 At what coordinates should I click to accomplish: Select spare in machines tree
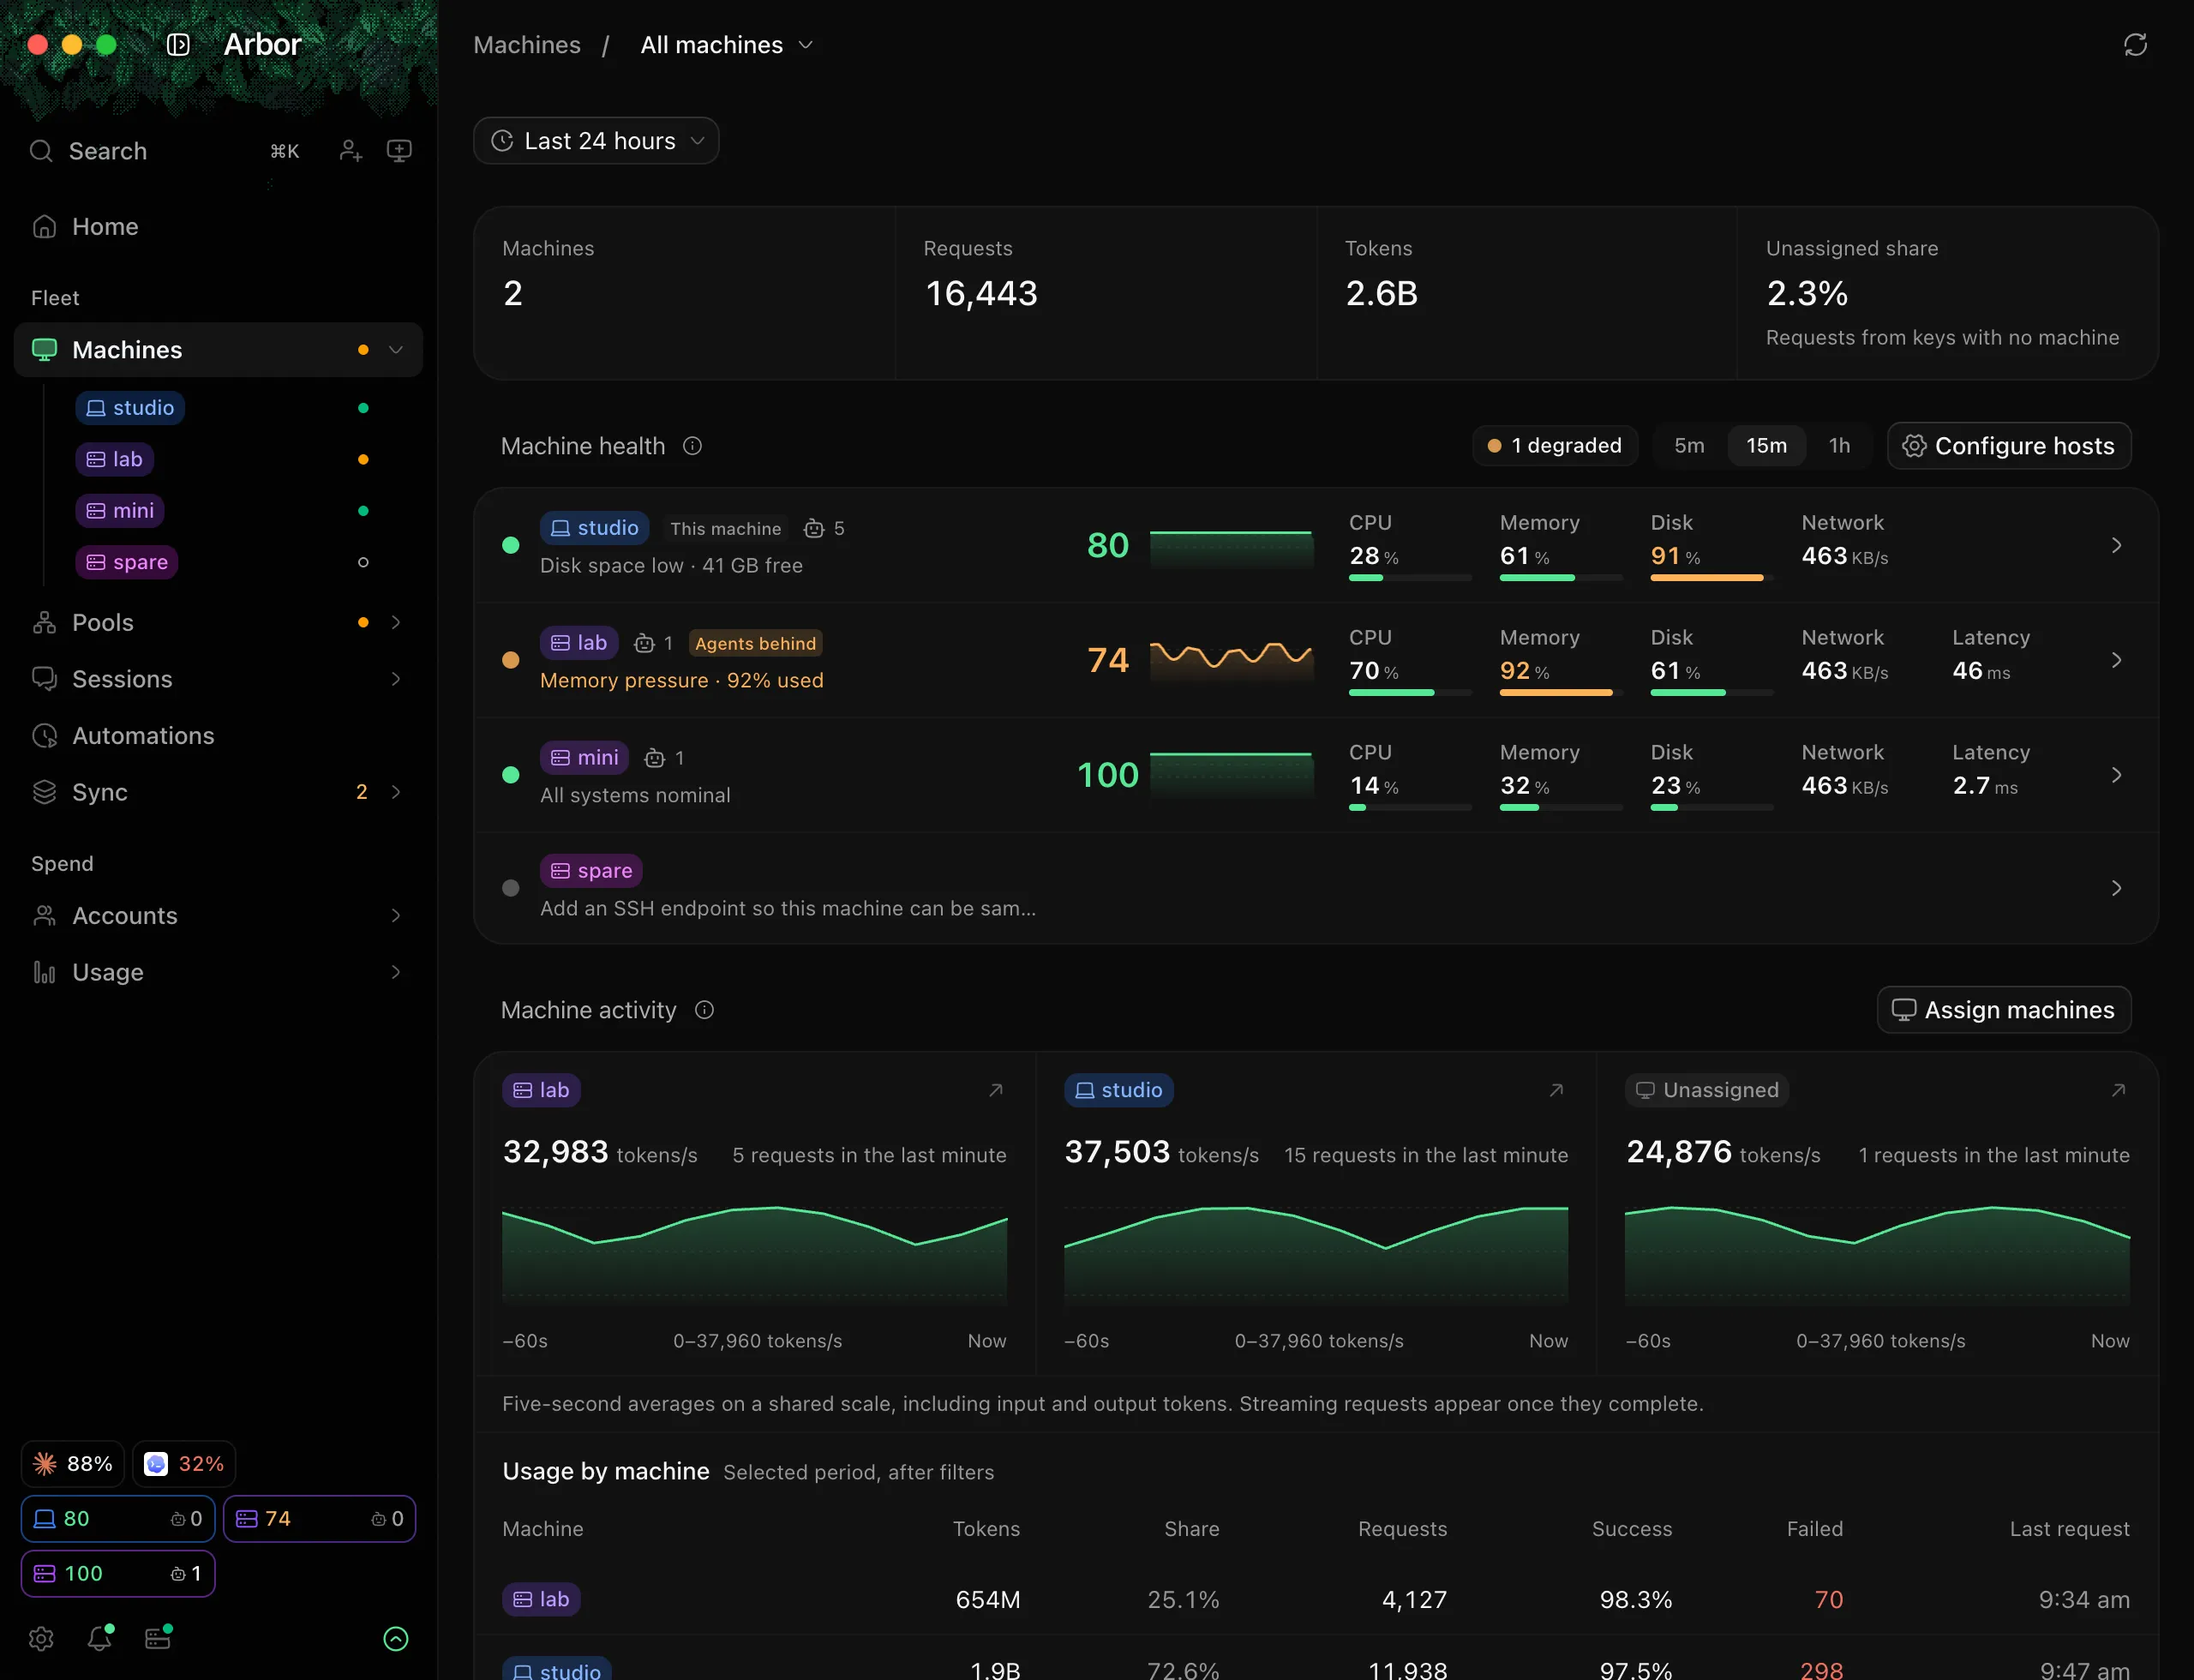[127, 562]
